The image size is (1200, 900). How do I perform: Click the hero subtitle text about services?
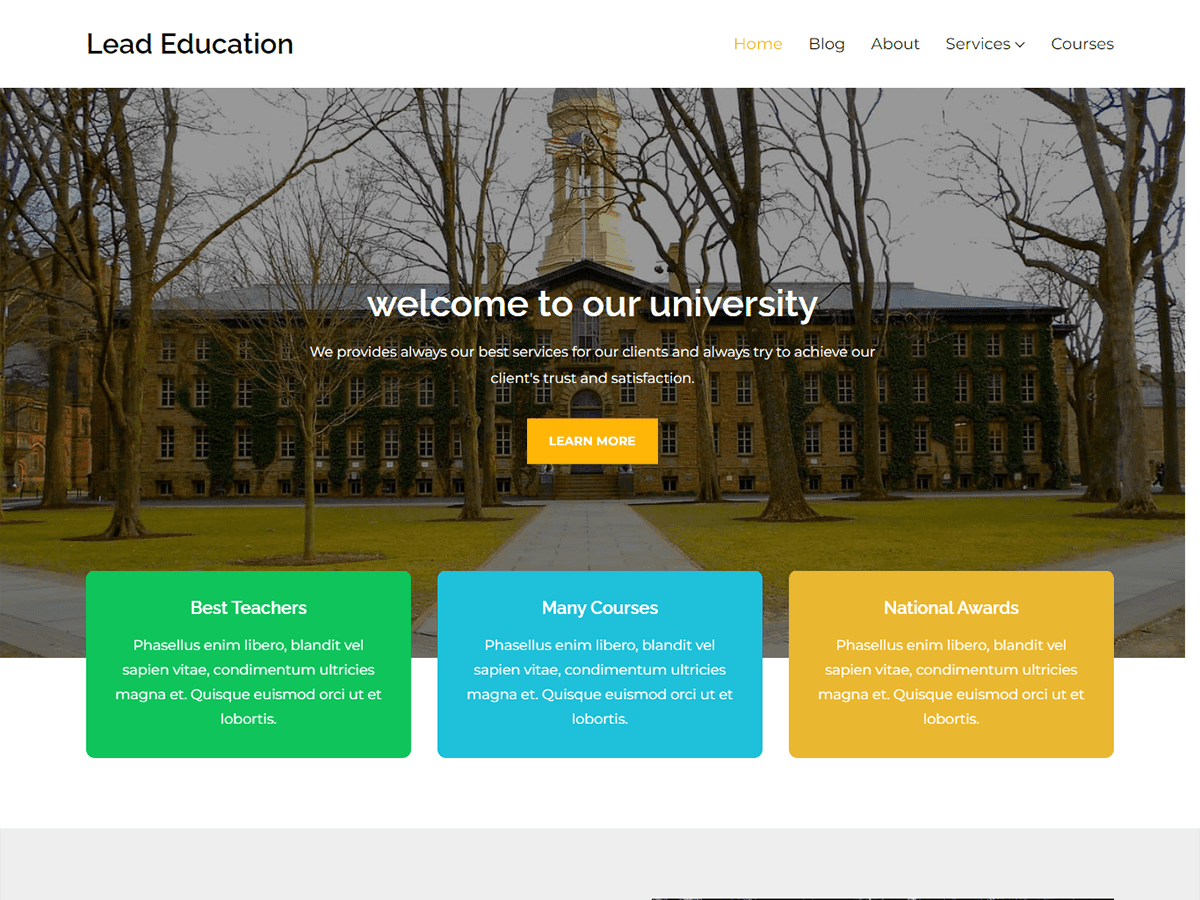pos(593,364)
